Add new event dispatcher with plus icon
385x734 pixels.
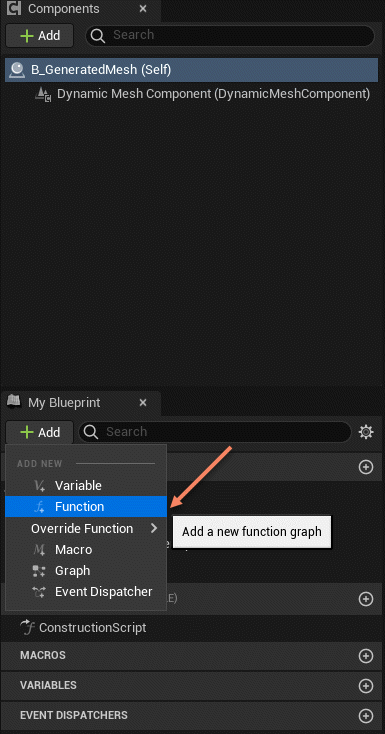366,716
